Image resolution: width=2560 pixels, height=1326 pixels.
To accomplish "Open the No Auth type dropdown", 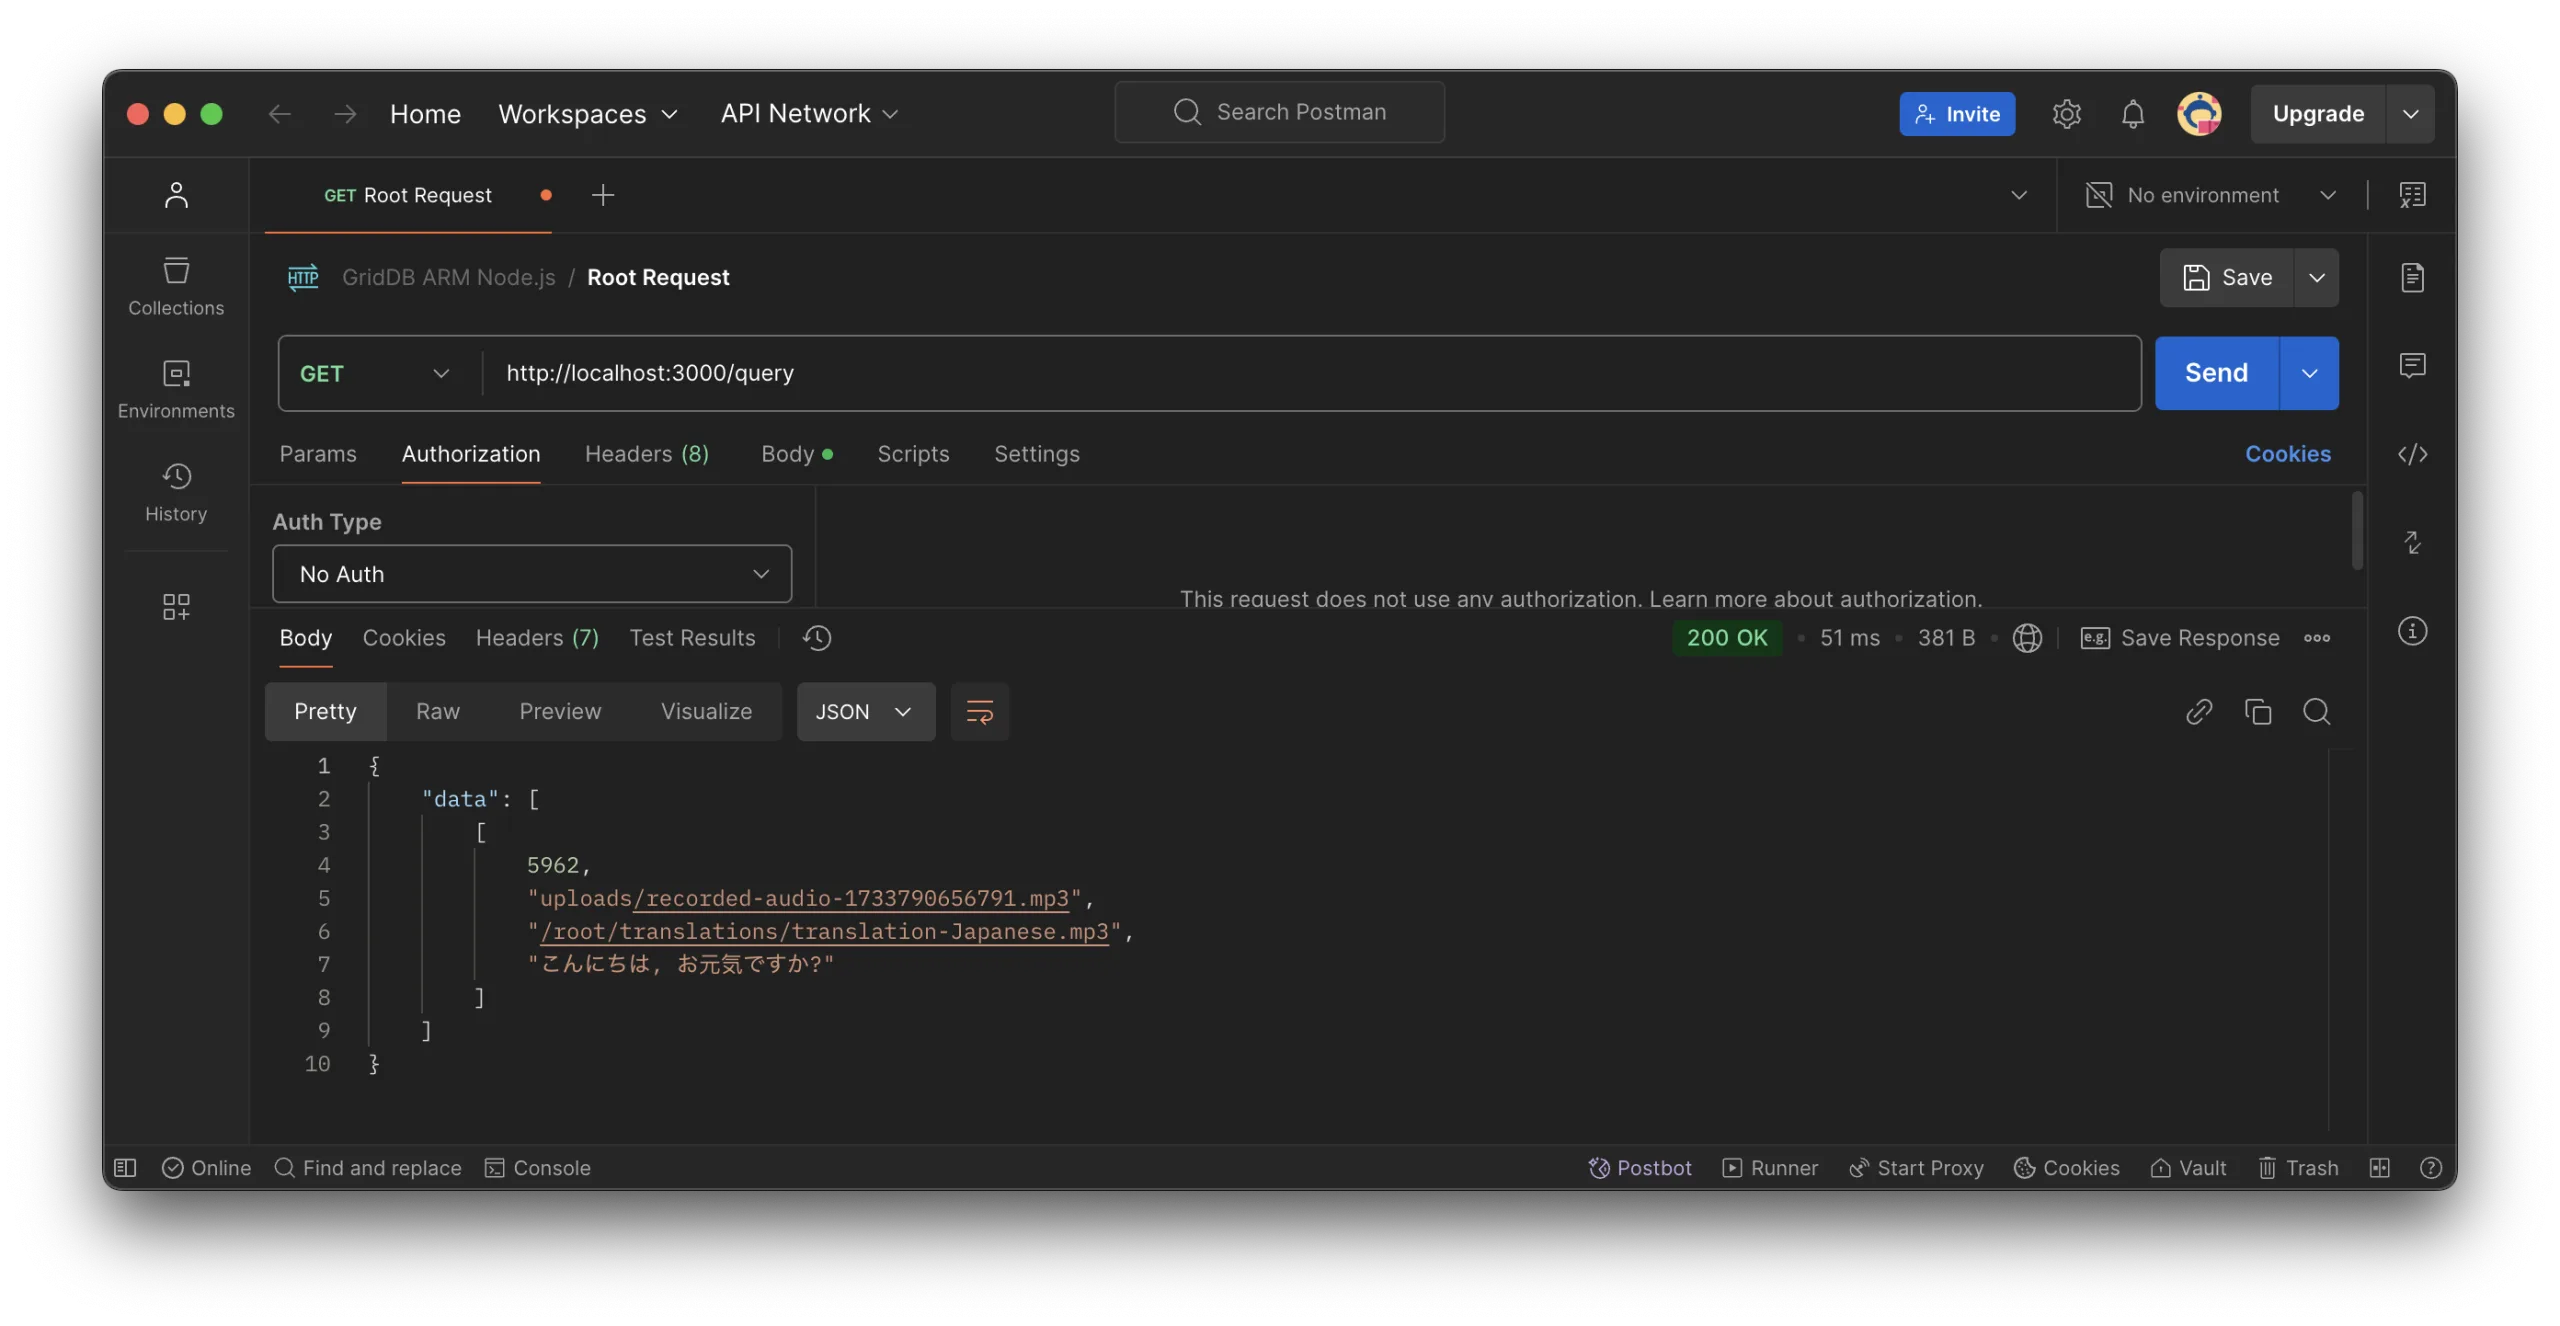I will 532,574.
